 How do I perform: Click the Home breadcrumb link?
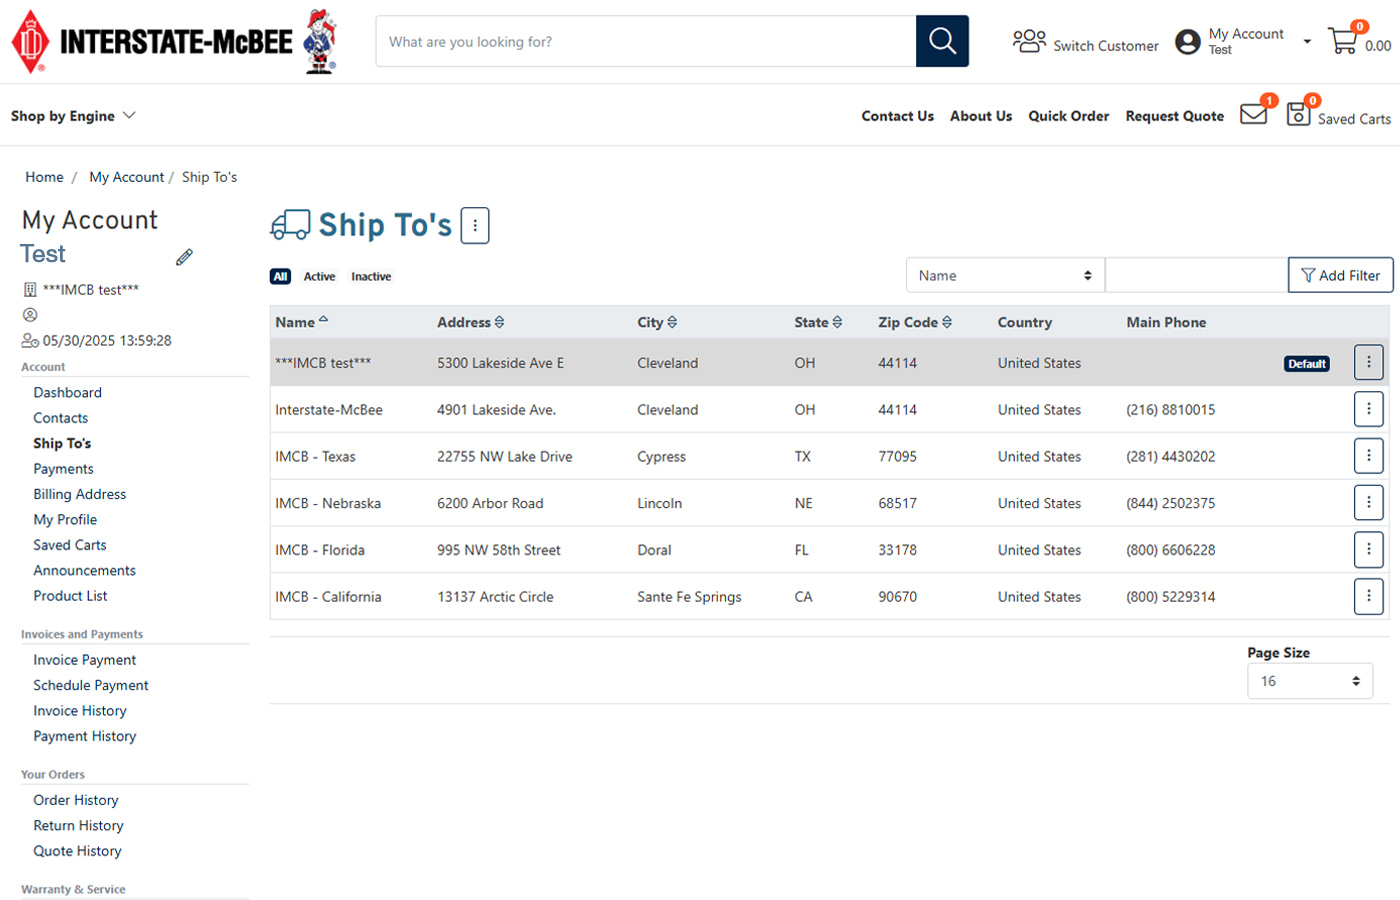[x=44, y=177]
